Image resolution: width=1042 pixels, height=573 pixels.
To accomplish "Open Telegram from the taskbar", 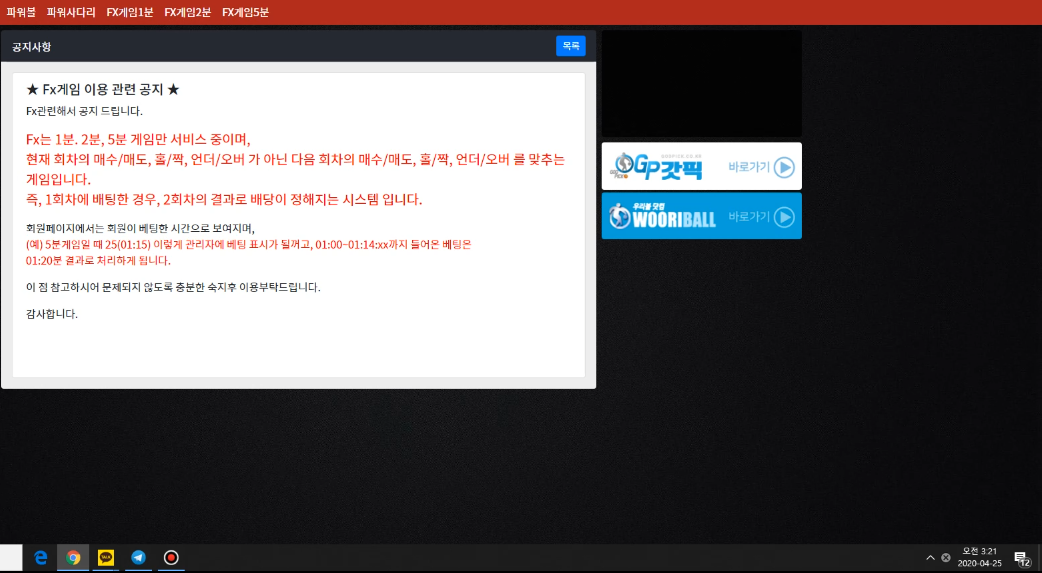I will click(x=138, y=558).
